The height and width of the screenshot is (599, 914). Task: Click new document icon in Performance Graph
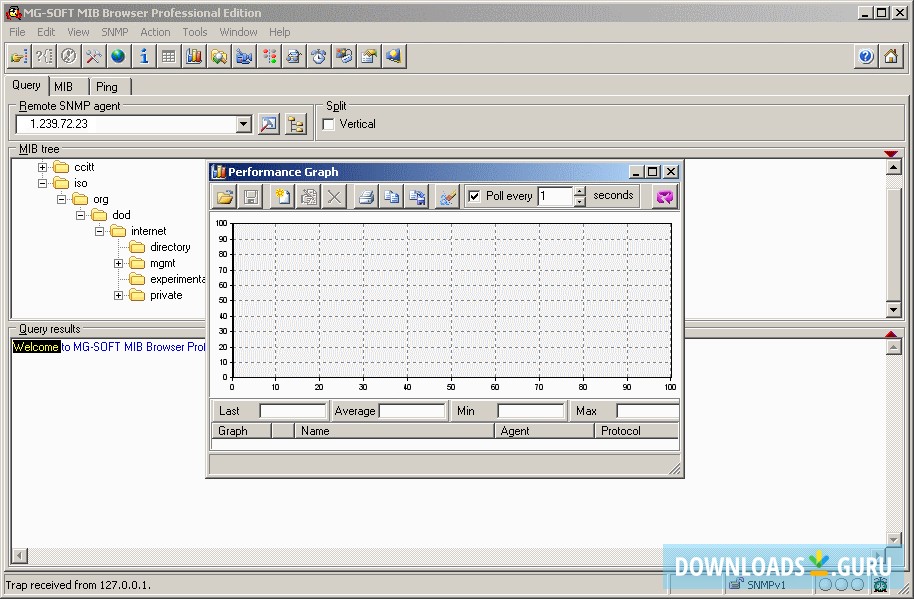pyautogui.click(x=283, y=196)
